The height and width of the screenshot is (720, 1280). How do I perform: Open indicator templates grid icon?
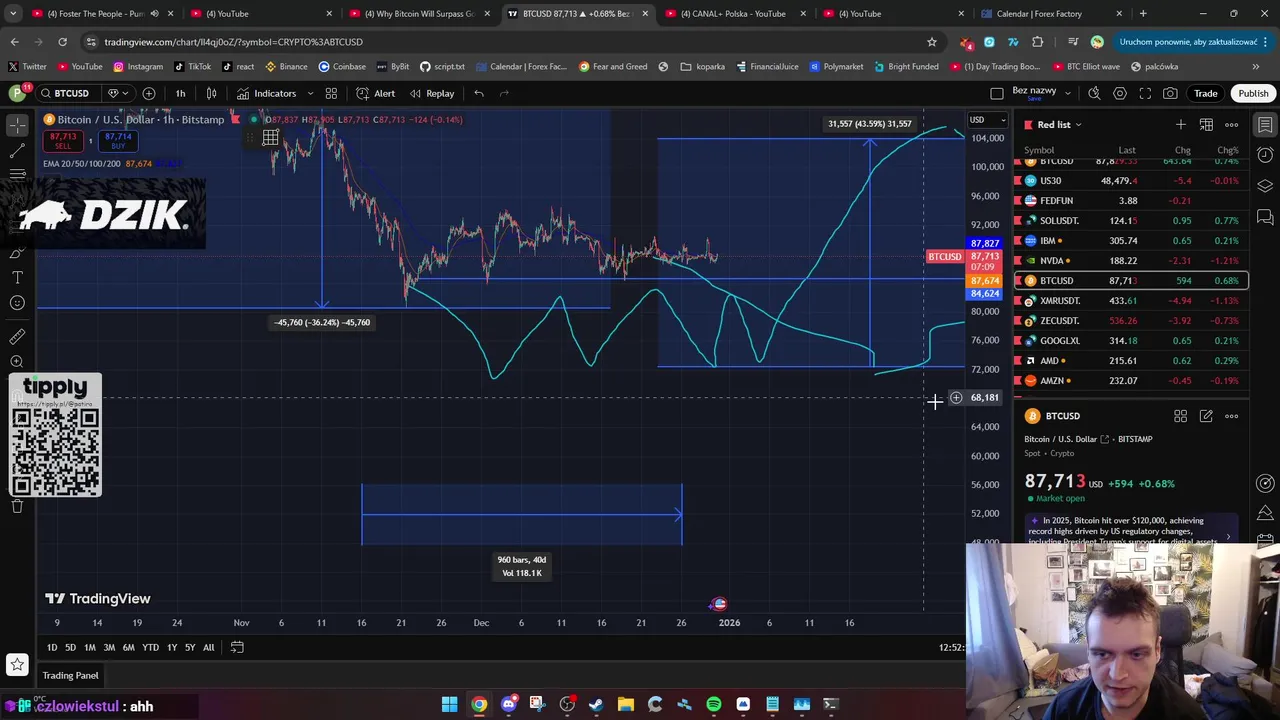(x=331, y=93)
